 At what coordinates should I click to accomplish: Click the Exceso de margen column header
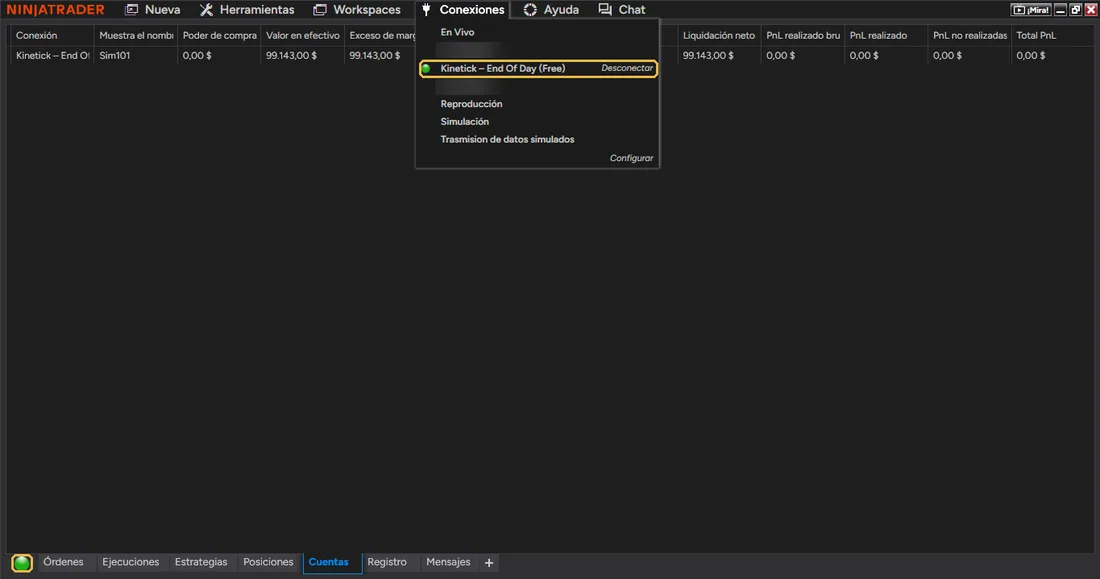tap(382, 35)
